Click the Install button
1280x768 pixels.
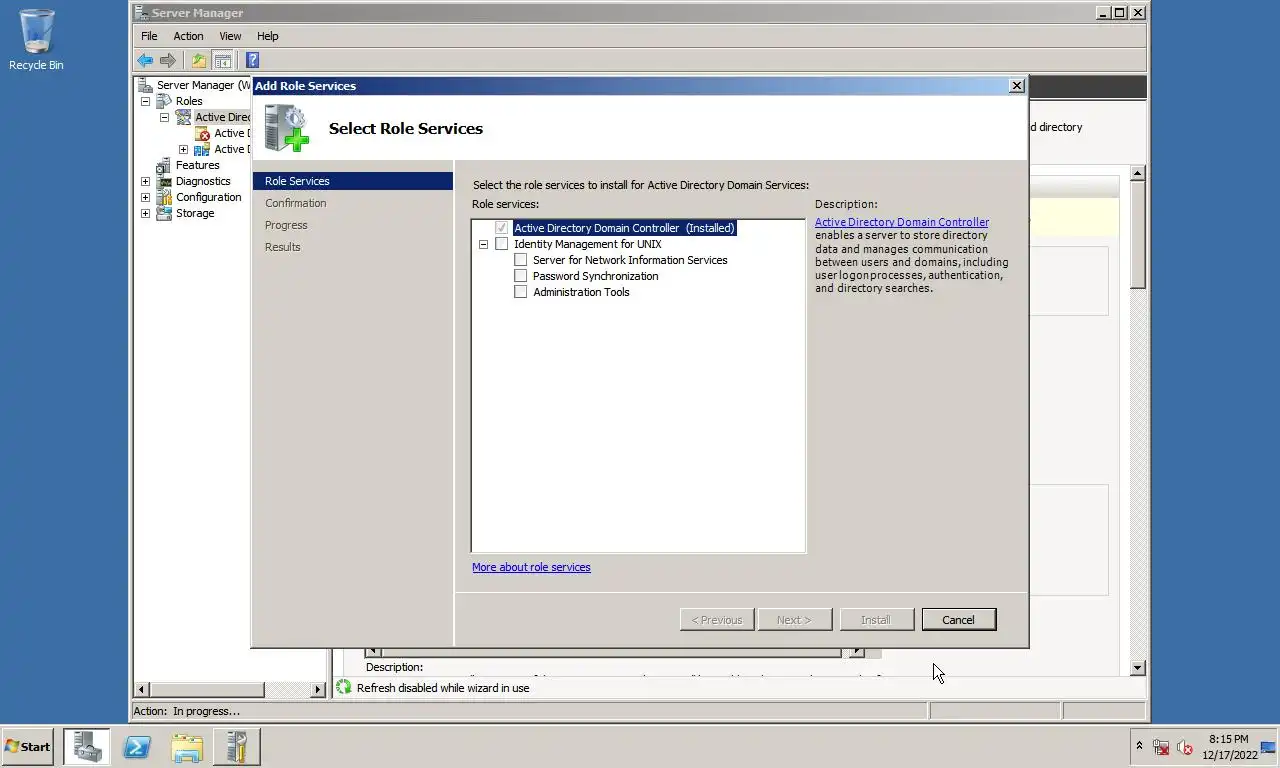click(x=876, y=620)
